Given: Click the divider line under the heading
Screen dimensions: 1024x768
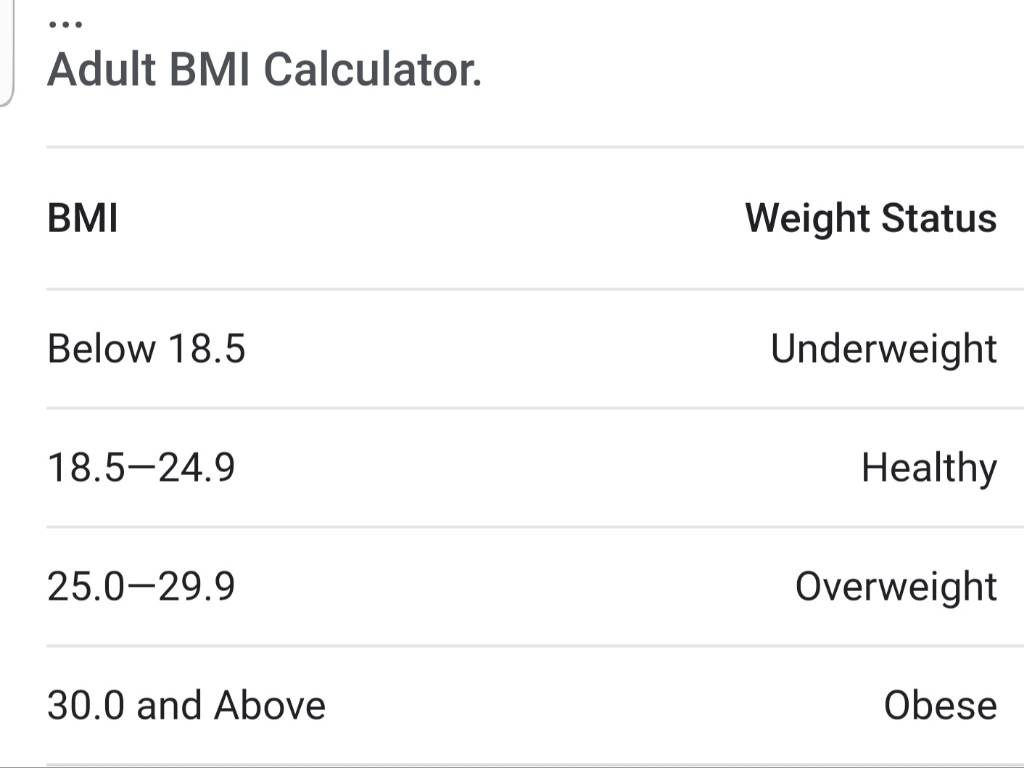Looking at the screenshot, I should 535,147.
